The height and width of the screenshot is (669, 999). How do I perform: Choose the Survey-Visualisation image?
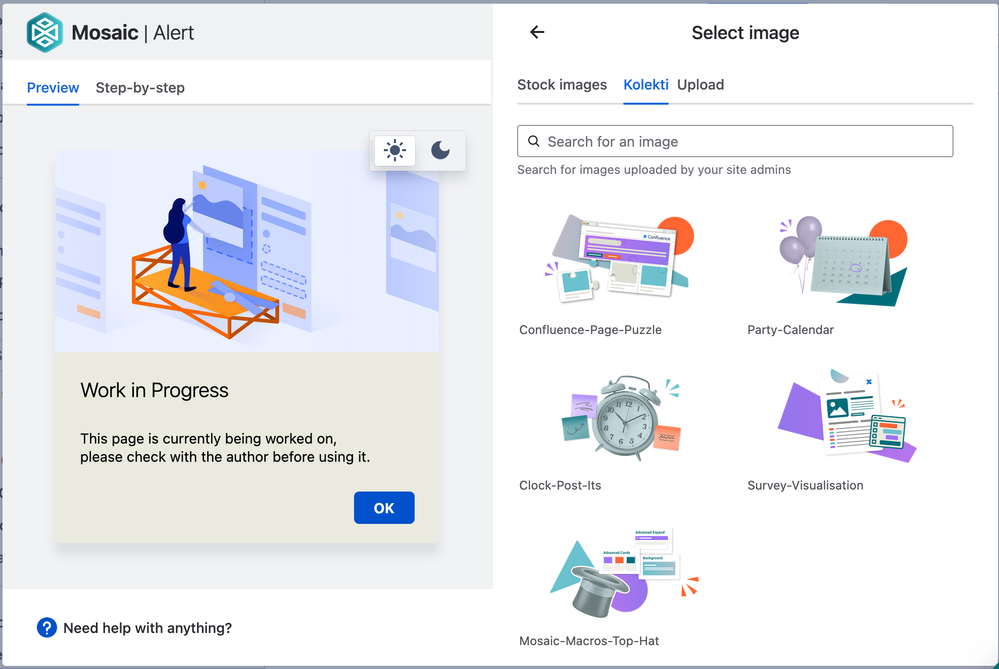pos(847,415)
